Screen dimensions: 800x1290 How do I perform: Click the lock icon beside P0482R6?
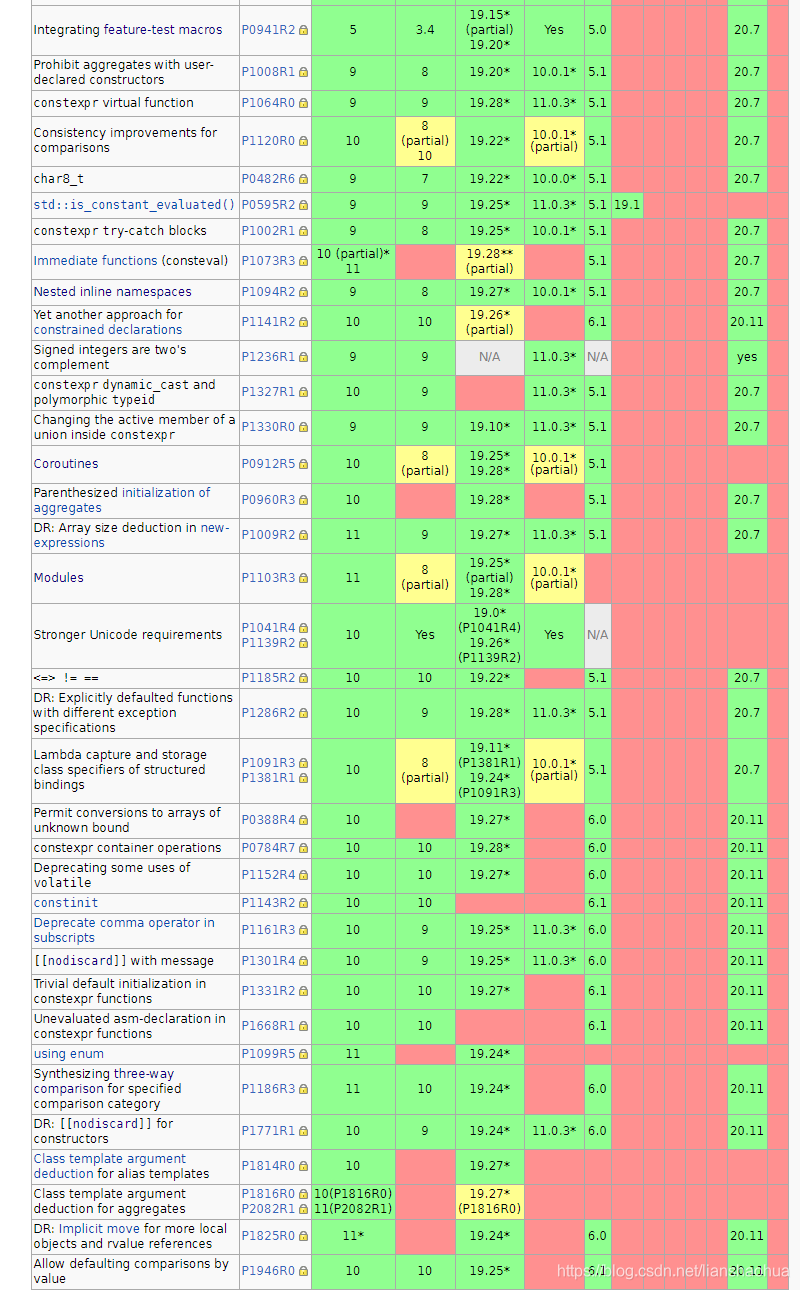point(303,179)
